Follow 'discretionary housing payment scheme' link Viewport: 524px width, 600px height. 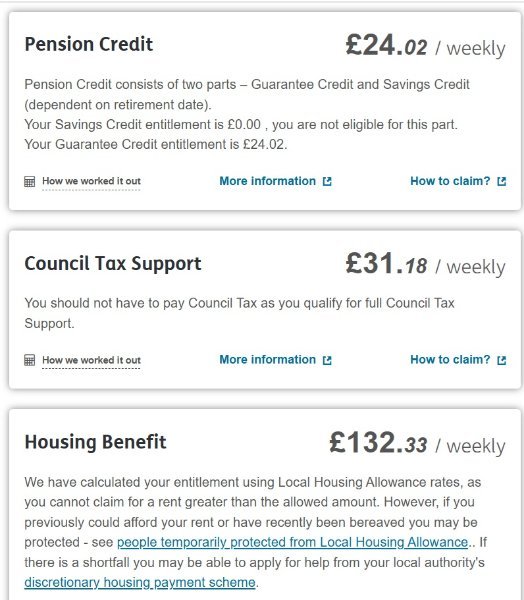(140, 582)
